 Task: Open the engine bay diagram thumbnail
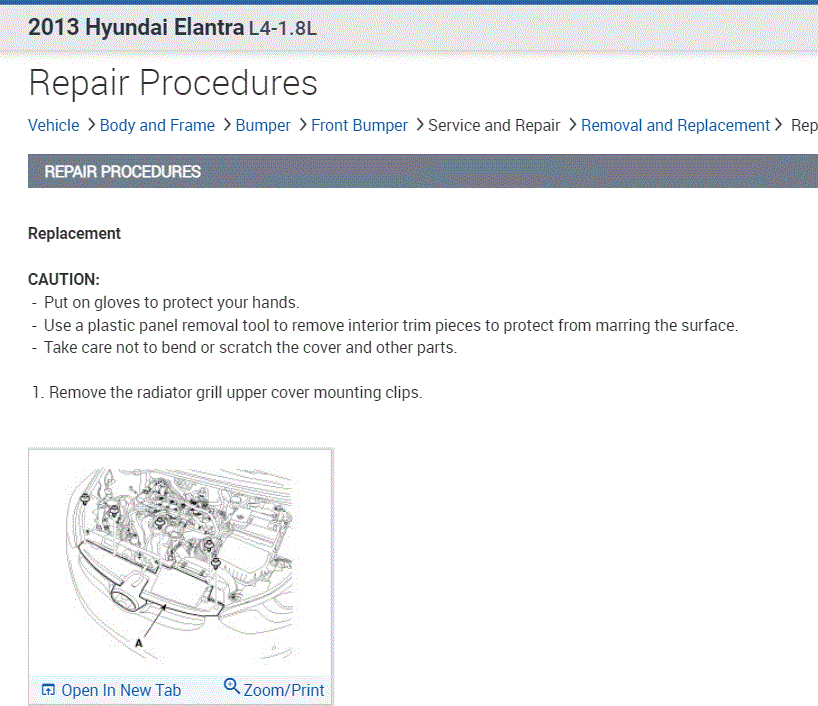coord(181,563)
